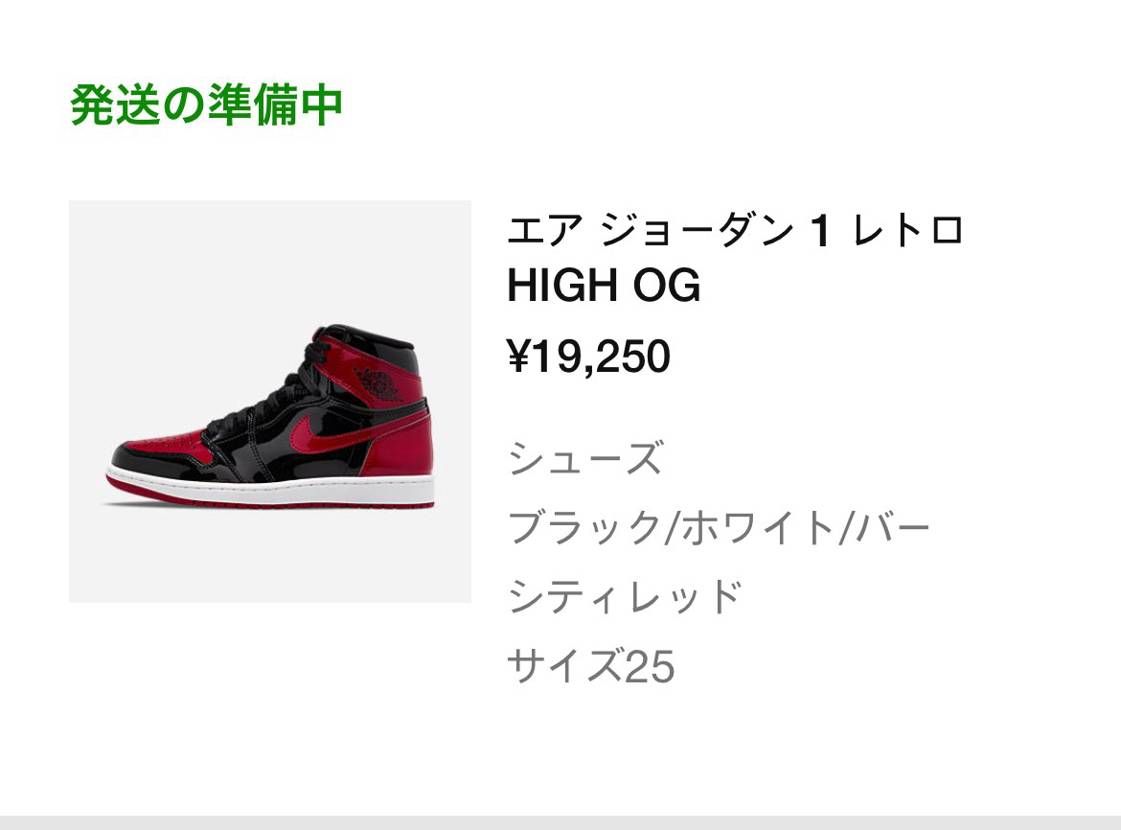The image size is (1121, 830).
Task: Select the エア ジョーダン 1 レトロ product title
Action: (736, 231)
